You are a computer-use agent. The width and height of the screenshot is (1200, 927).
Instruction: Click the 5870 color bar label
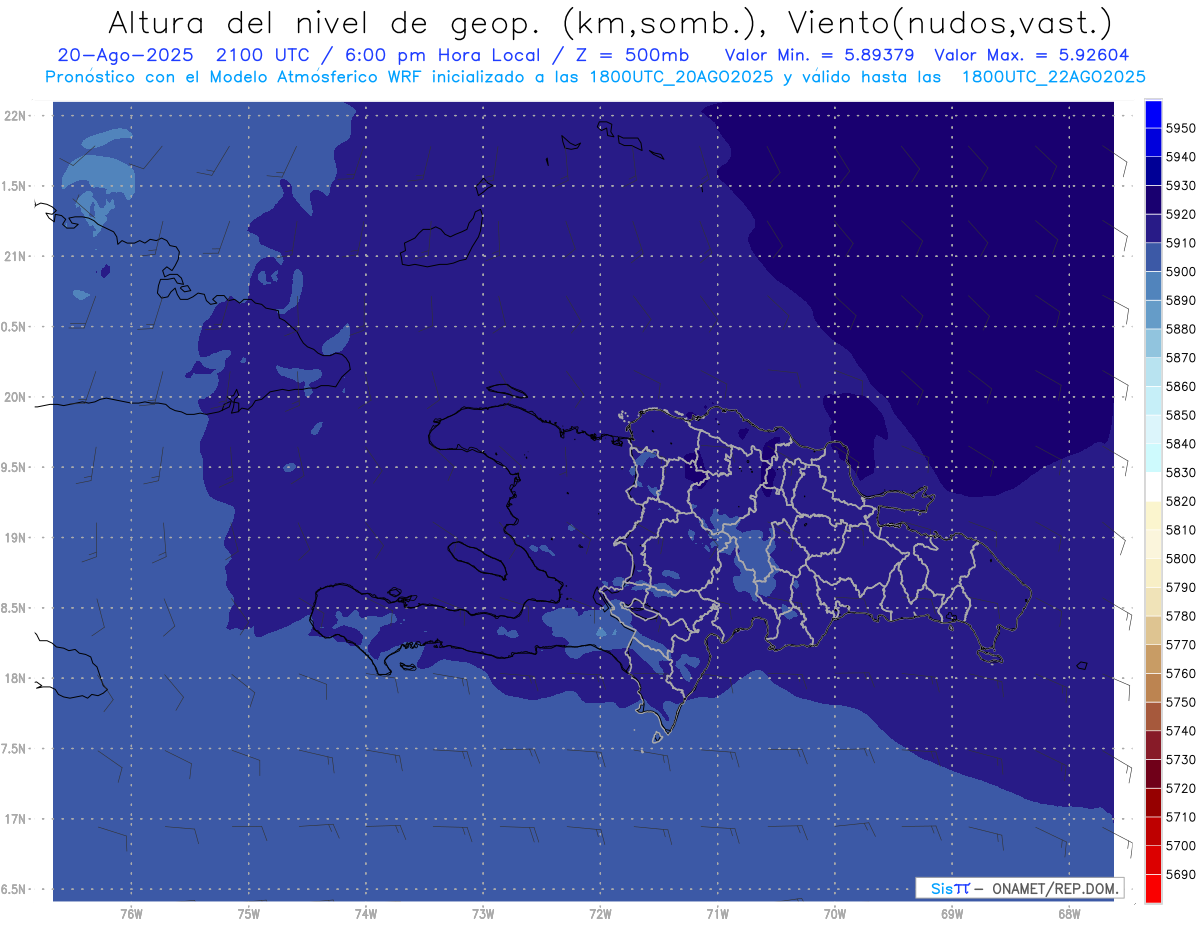tap(1181, 357)
